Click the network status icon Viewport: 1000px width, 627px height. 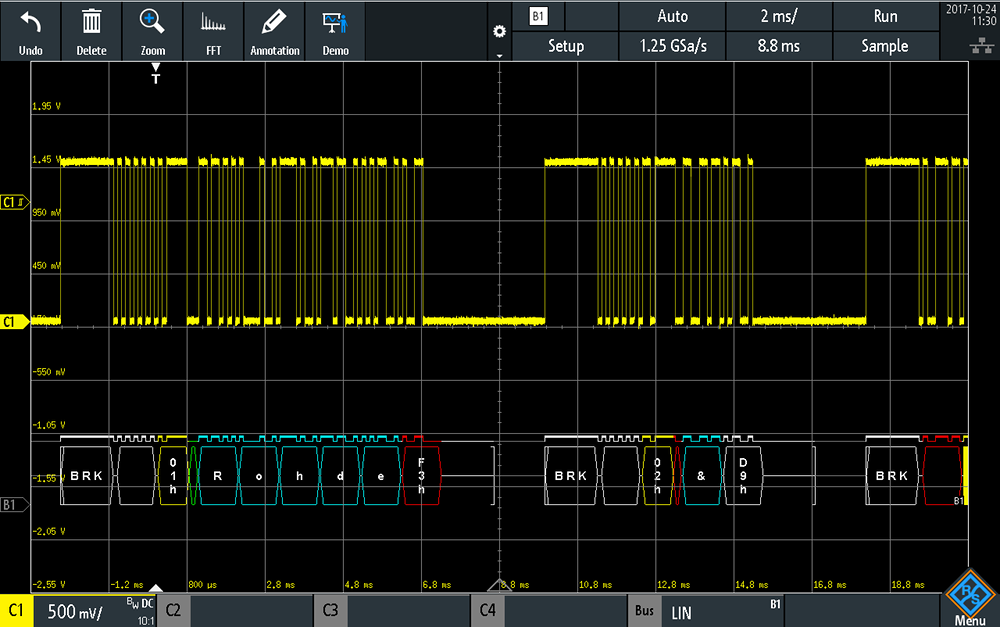pos(982,45)
